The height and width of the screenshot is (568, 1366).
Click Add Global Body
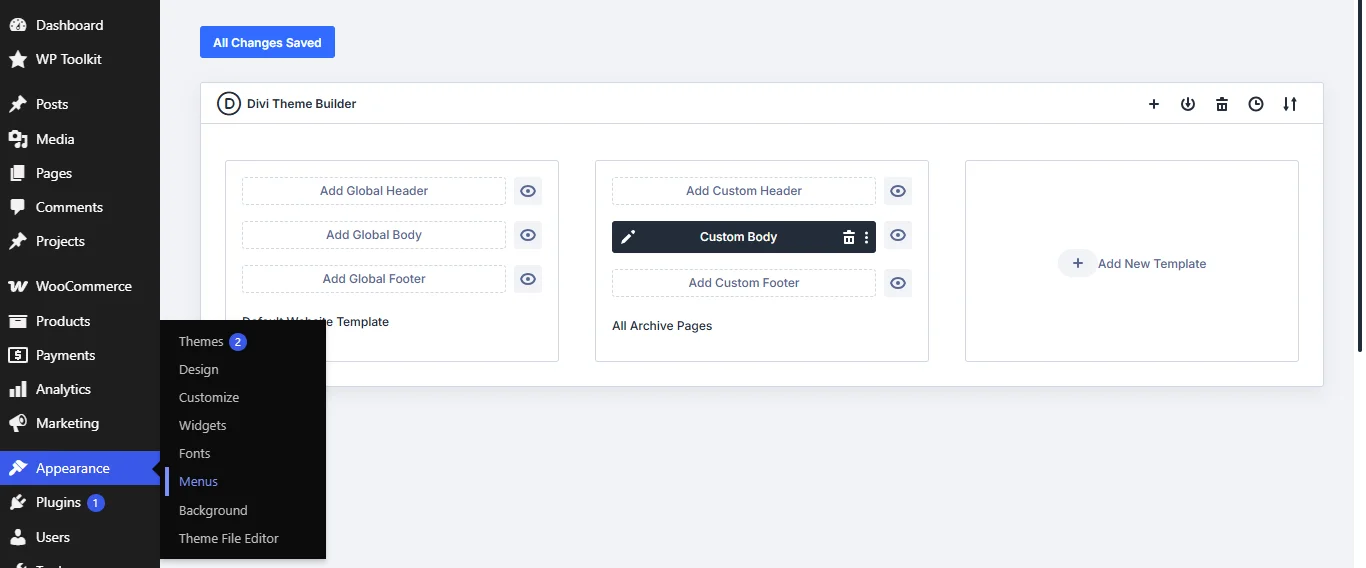pyautogui.click(x=374, y=235)
